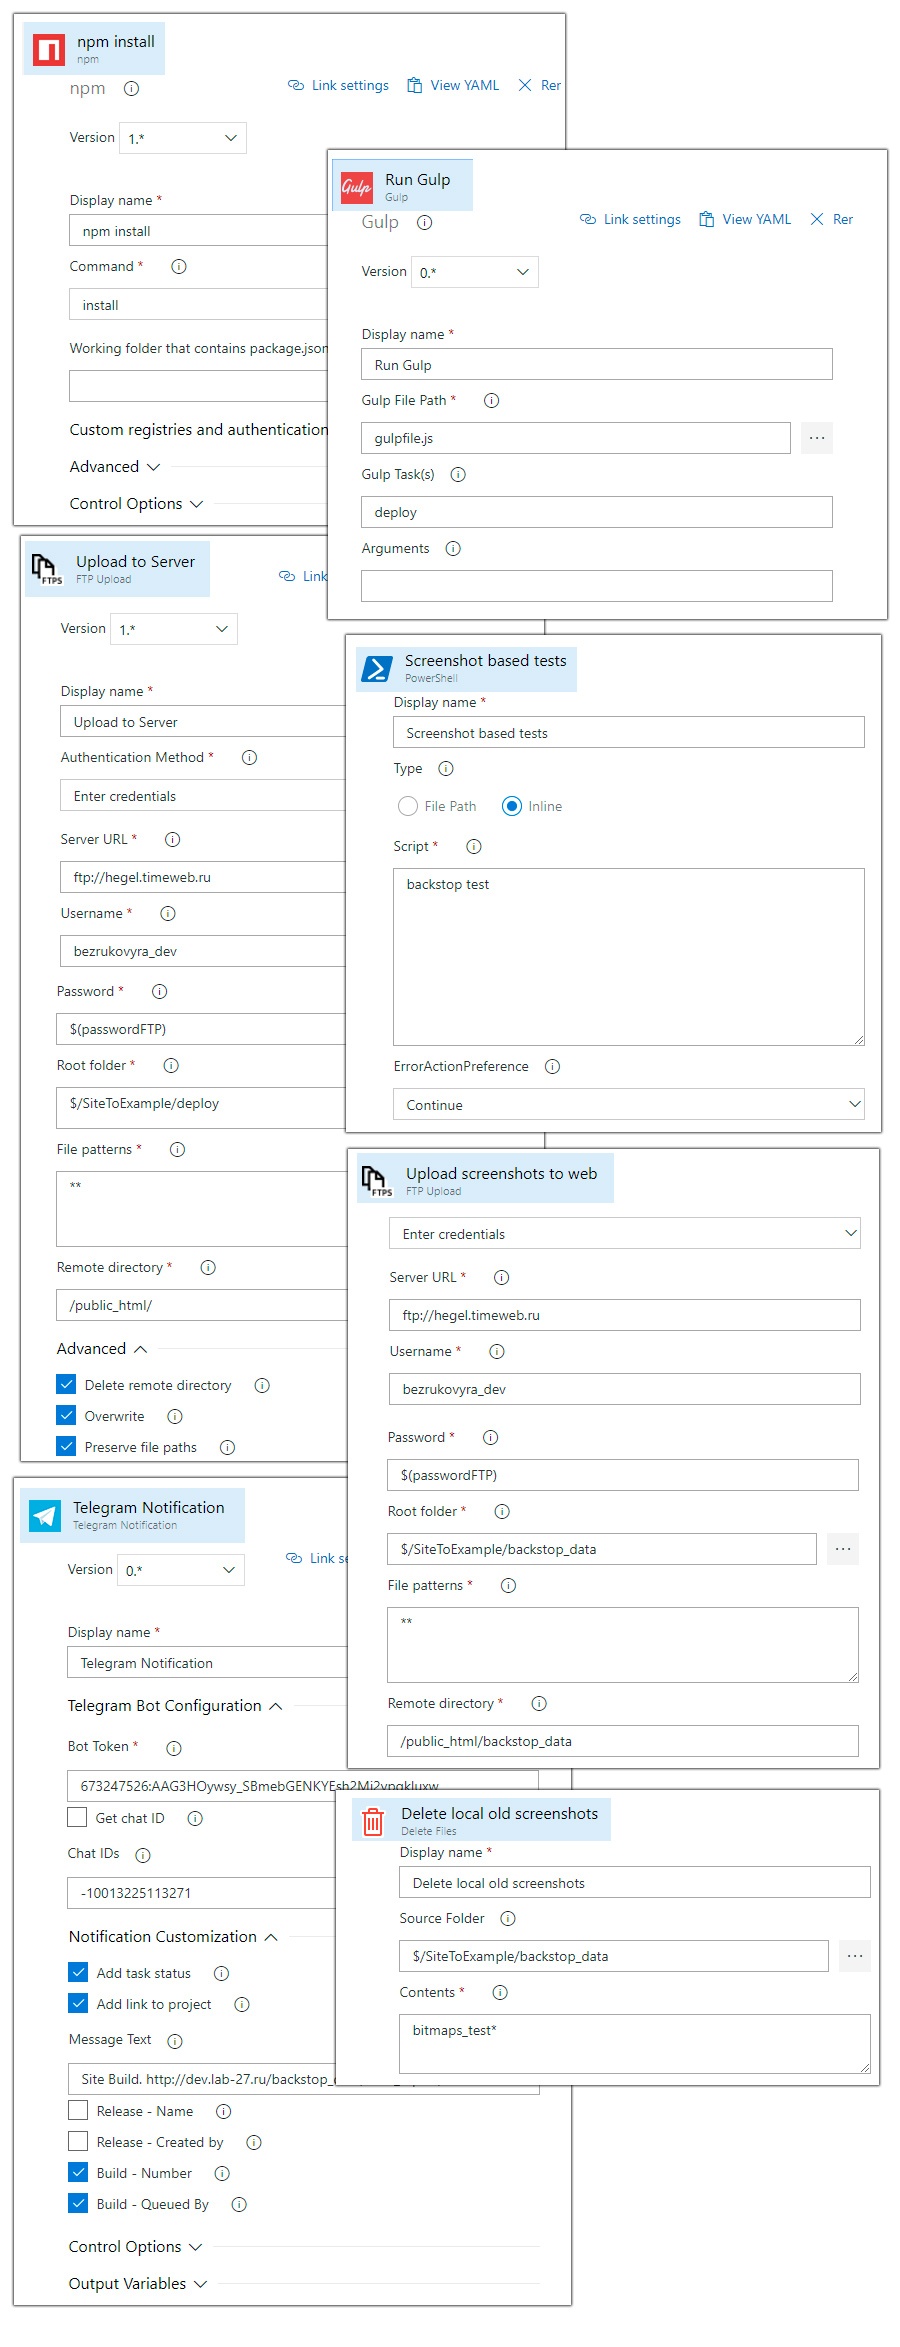
Task: Click the info icon next to Bot Token
Action: point(173,1747)
